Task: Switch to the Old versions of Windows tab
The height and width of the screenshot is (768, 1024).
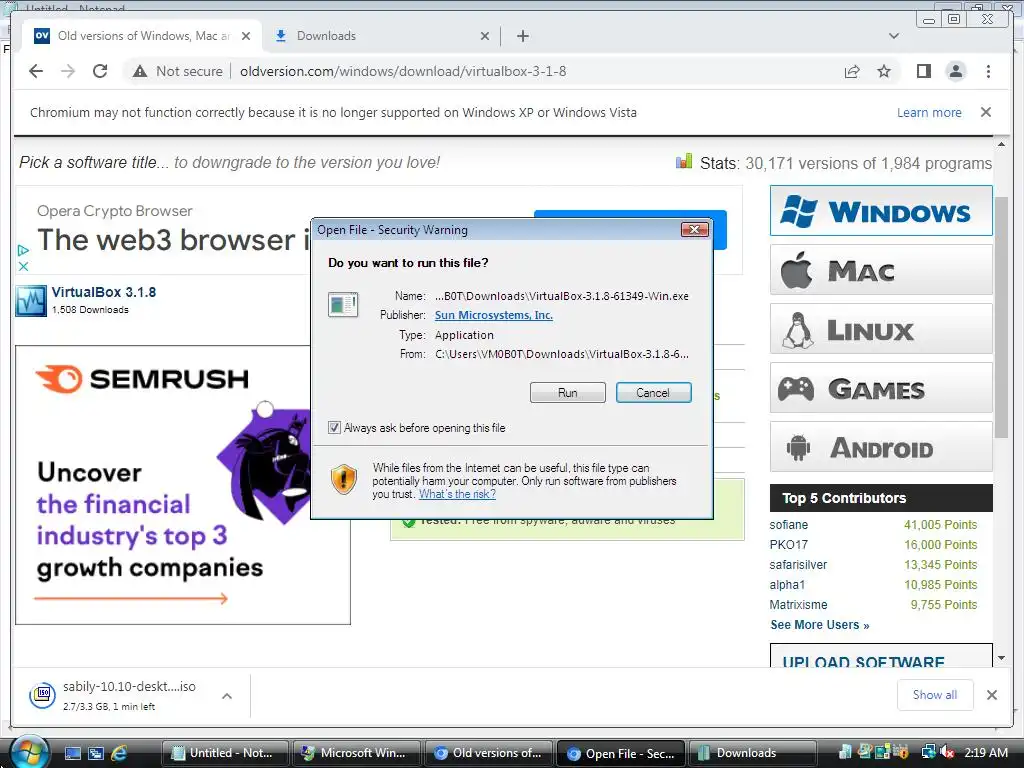Action: [142, 36]
